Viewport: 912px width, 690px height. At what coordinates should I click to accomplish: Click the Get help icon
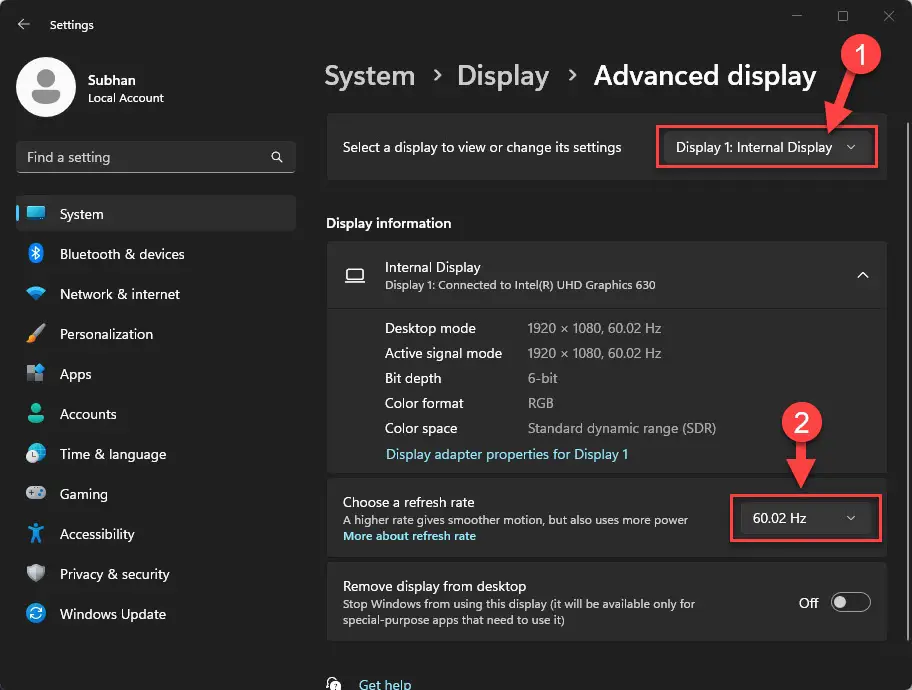point(334,684)
